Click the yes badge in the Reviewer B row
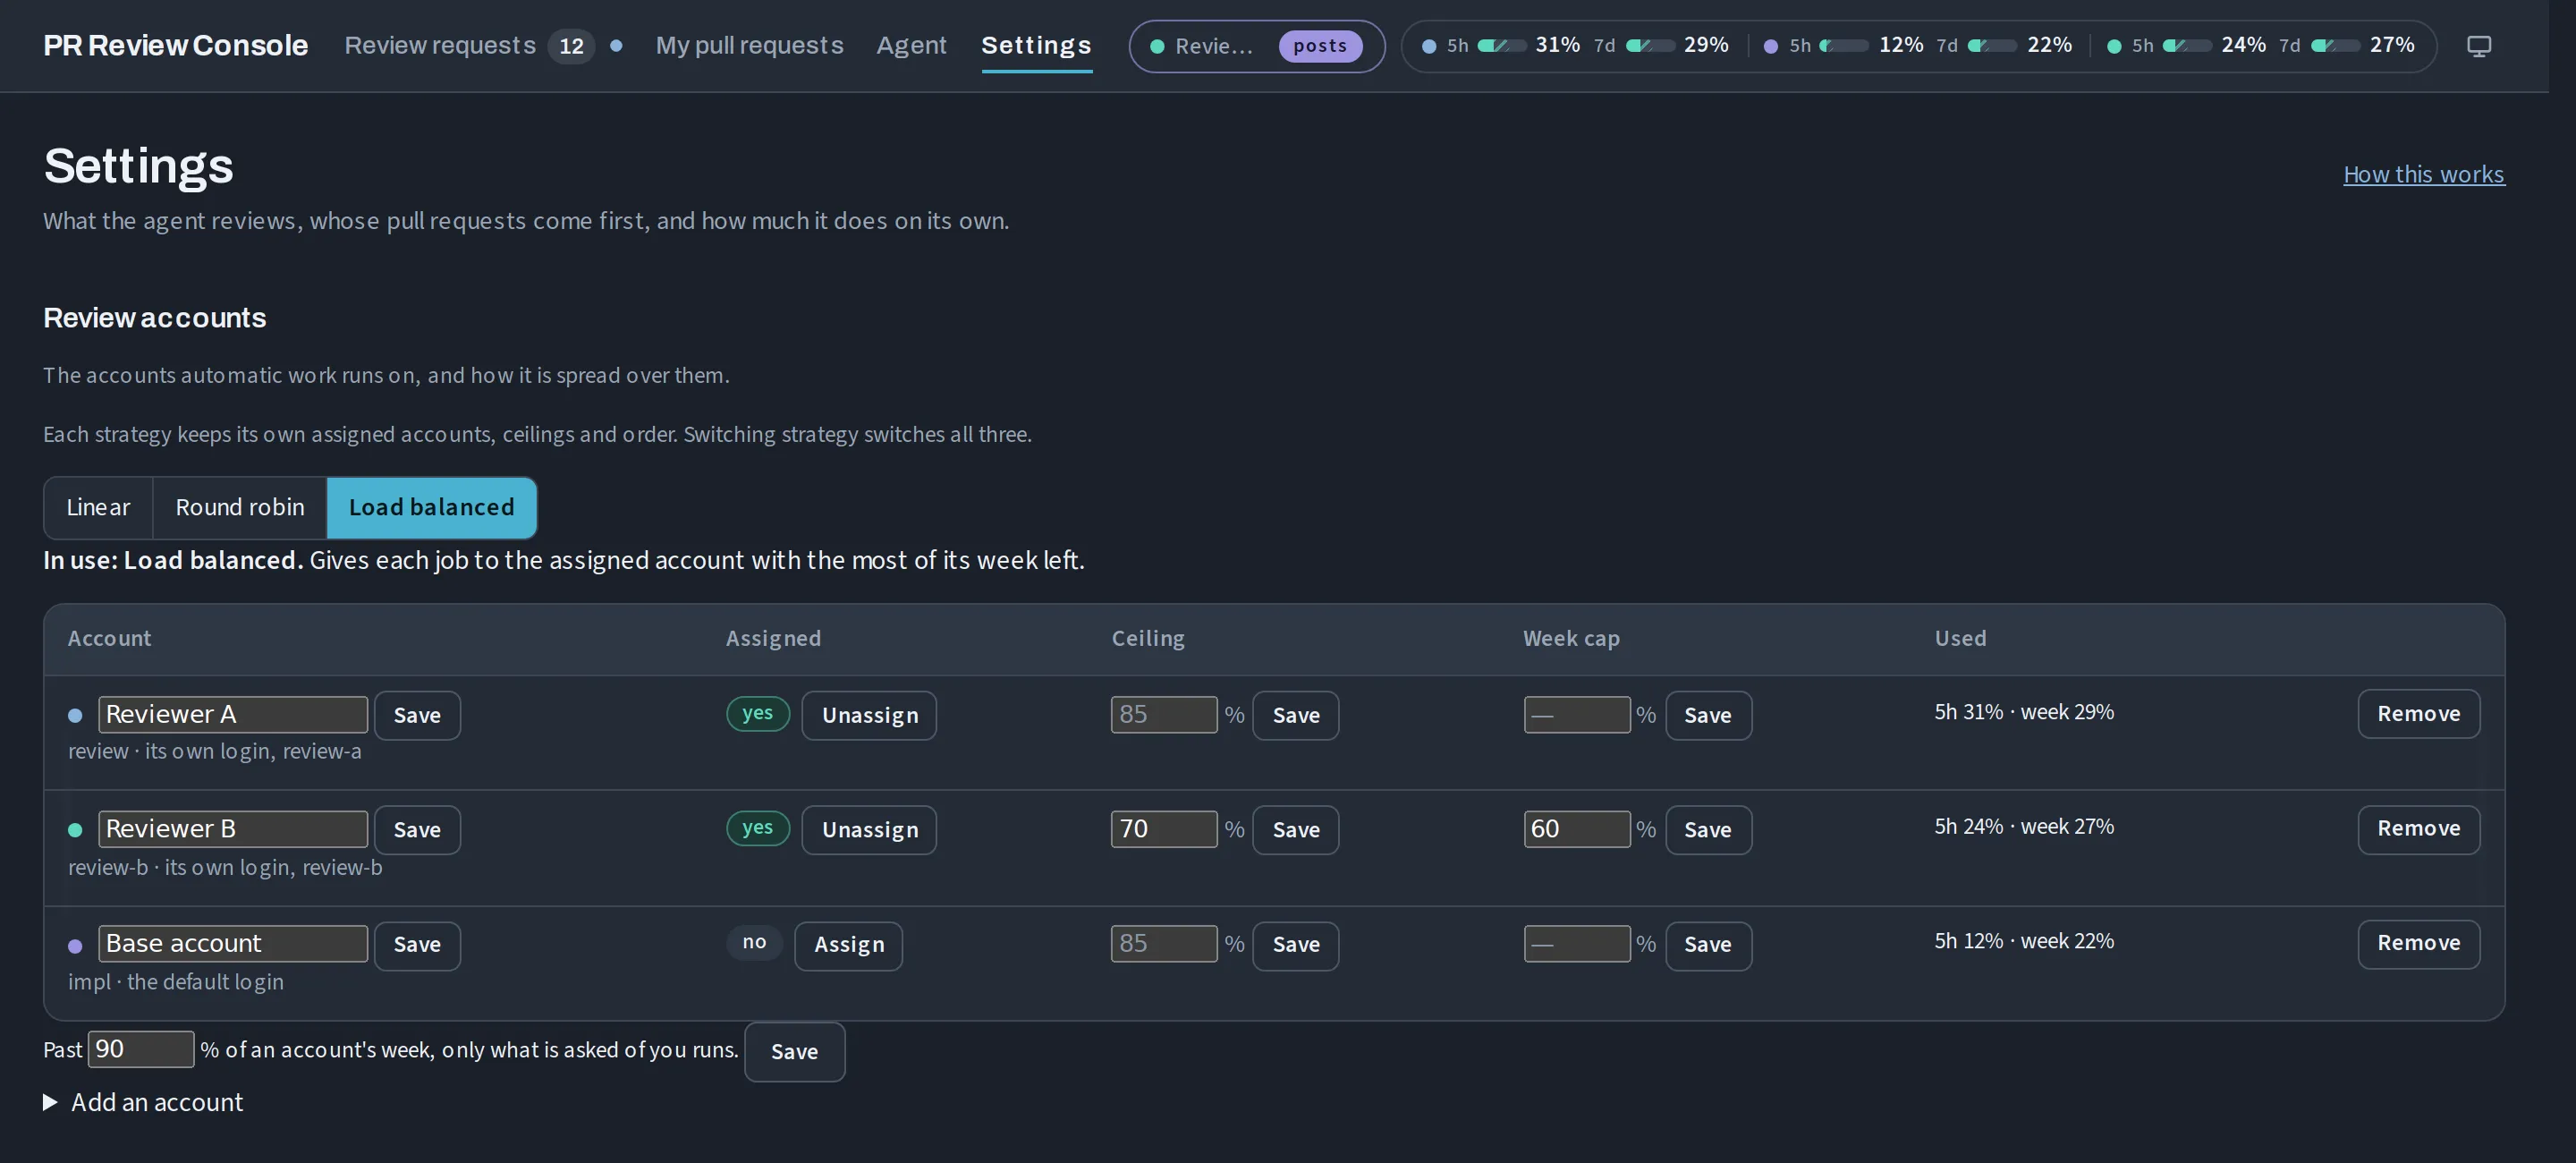The height and width of the screenshot is (1163, 2576). click(x=758, y=828)
